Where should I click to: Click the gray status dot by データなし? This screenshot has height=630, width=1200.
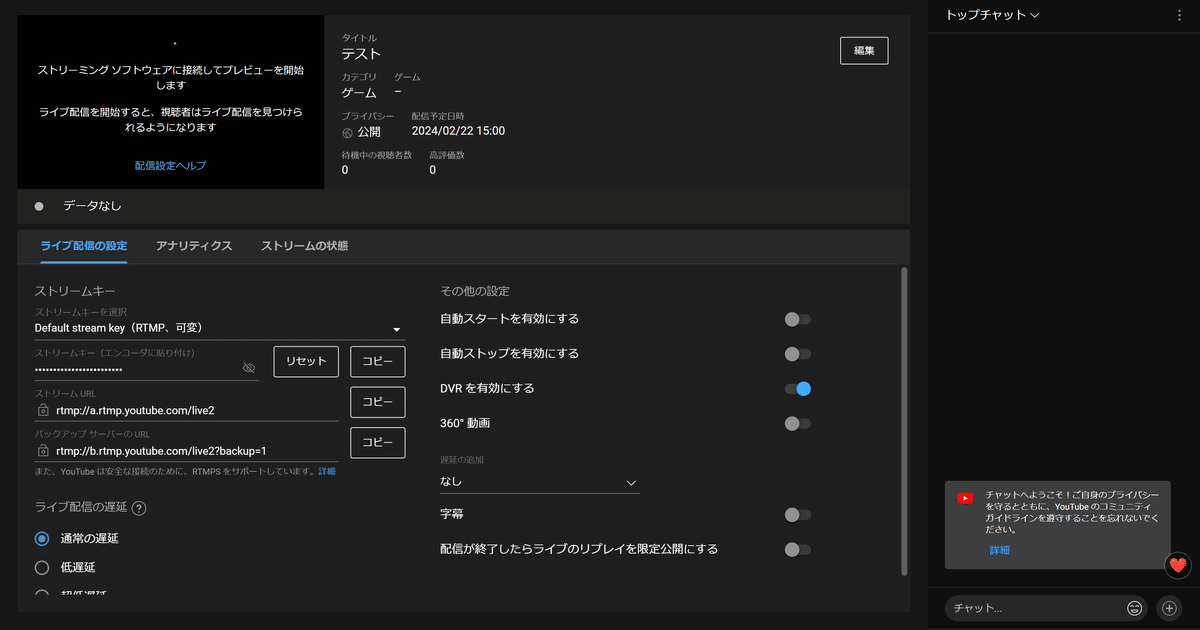39,206
